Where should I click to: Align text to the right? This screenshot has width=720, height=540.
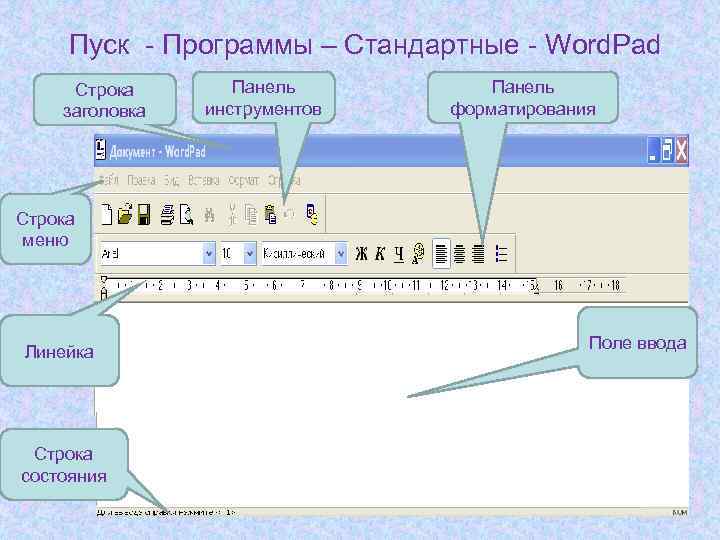point(478,253)
